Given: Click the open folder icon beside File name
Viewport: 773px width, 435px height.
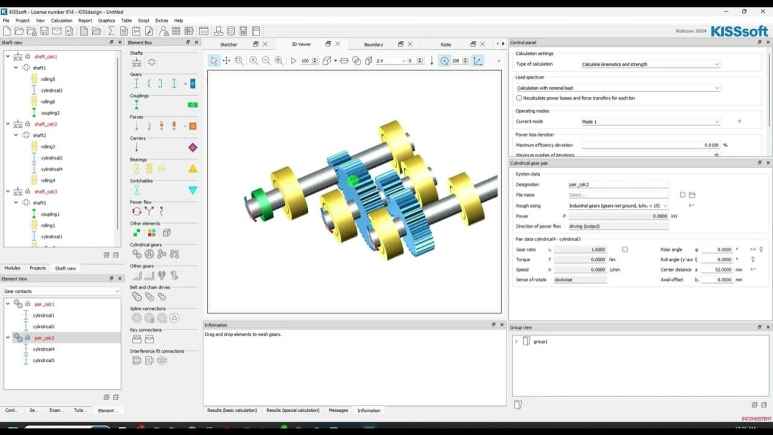Looking at the screenshot, I should 691,195.
